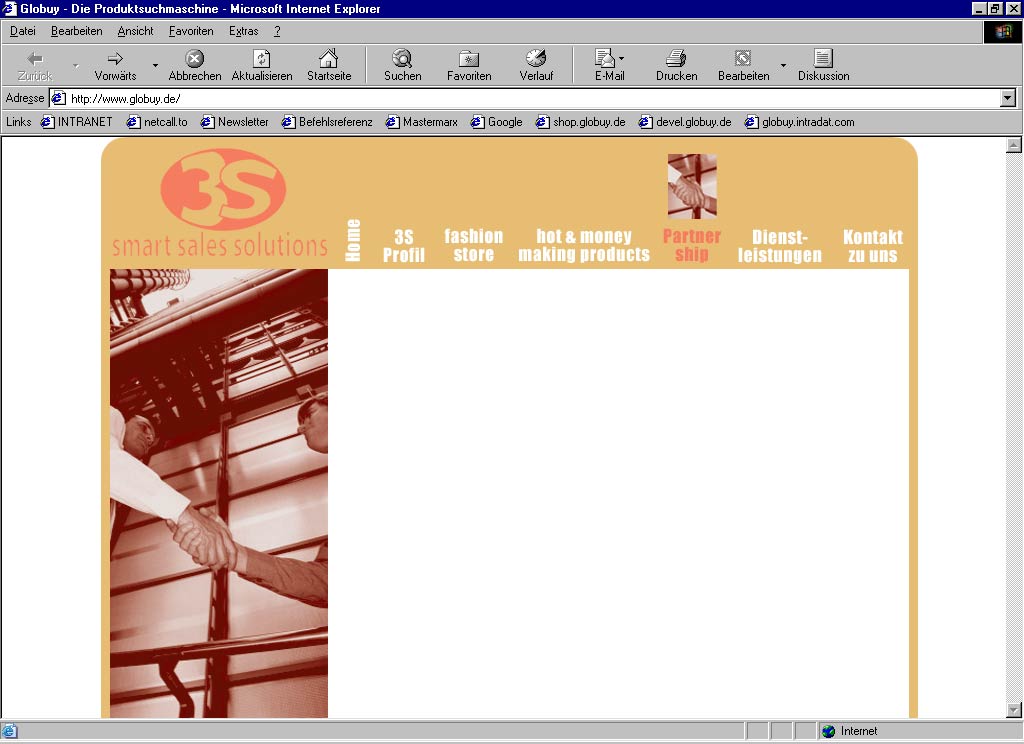Image resolution: width=1024 pixels, height=744 pixels.
Task: Open the ? help menu
Action: [277, 31]
